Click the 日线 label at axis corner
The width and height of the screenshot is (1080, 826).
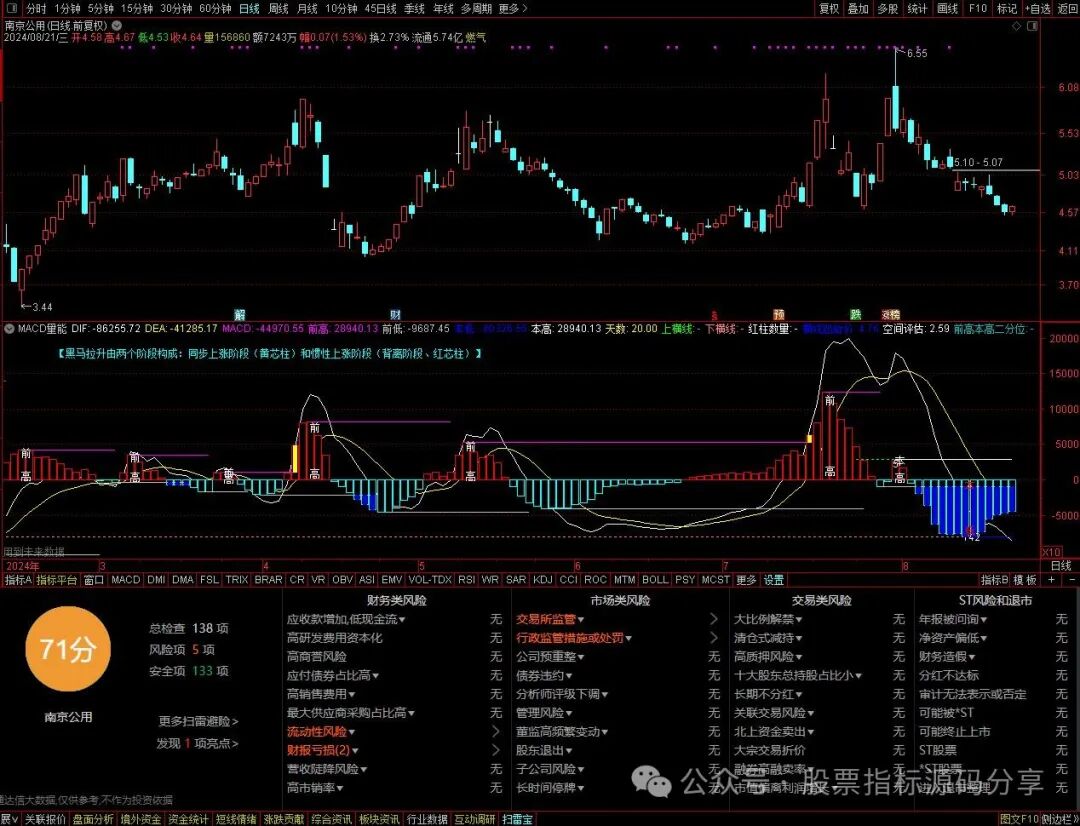[x=1061, y=566]
